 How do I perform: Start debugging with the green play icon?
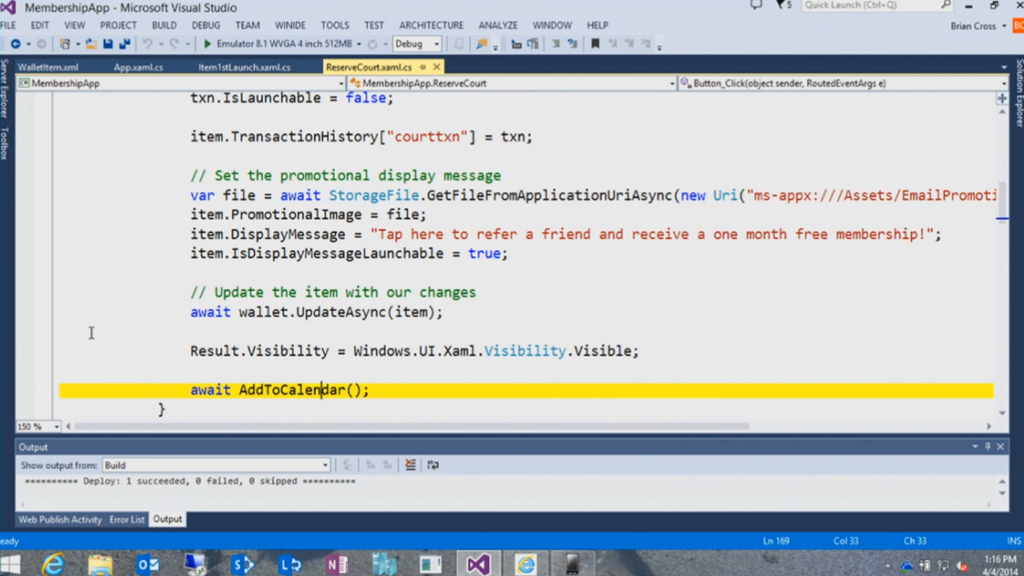(207, 44)
